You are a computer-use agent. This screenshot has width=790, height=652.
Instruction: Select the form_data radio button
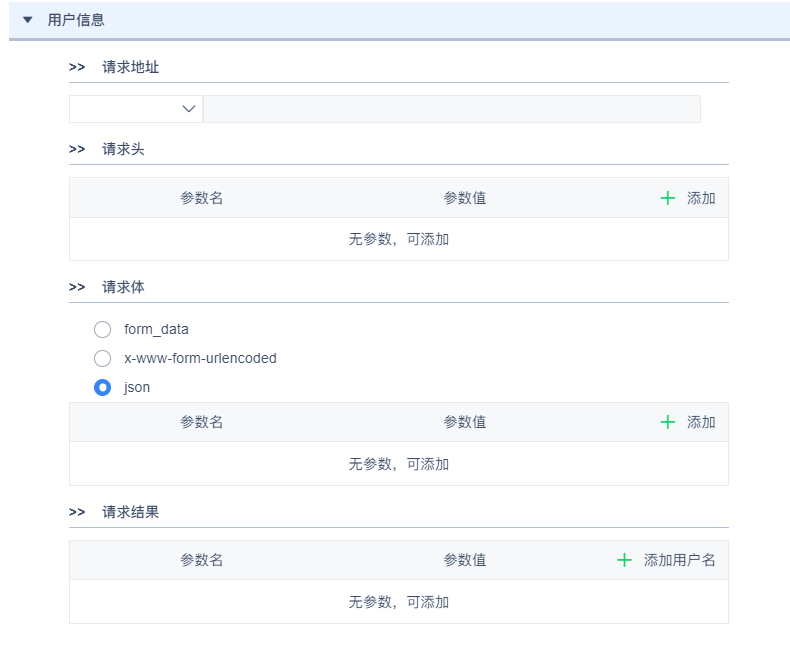[x=102, y=329]
